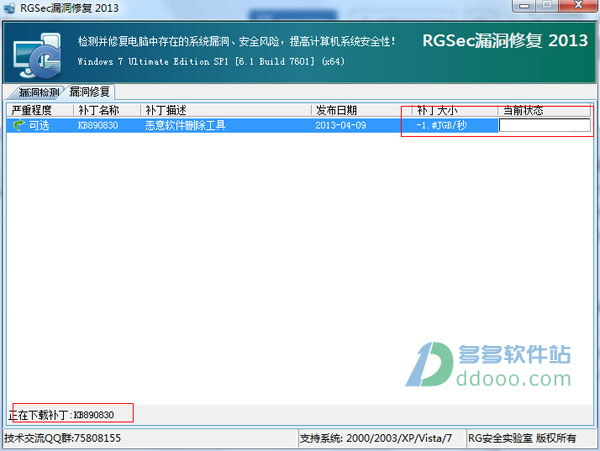Click 恶意软件删除工具 description cell

pos(185,125)
